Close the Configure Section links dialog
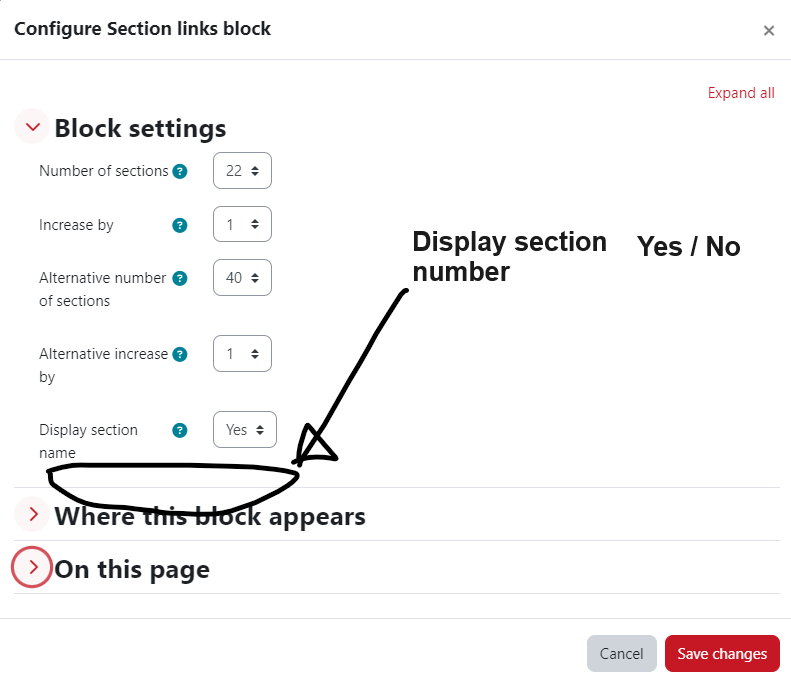 [768, 31]
